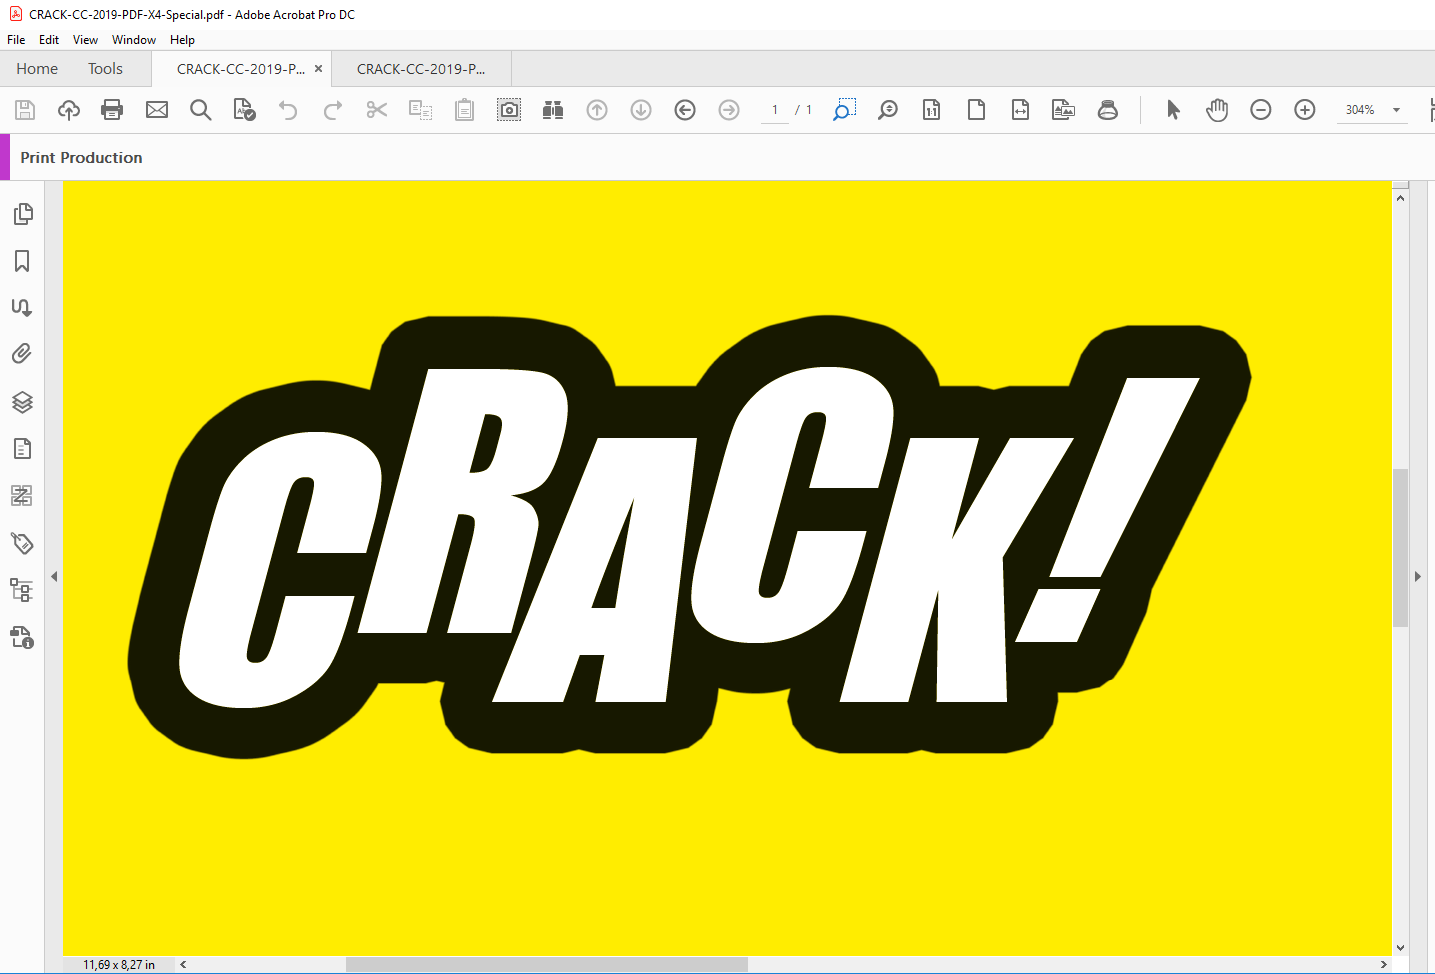Copy selection icon in toolbar
Image resolution: width=1435 pixels, height=974 pixels.
[421, 110]
